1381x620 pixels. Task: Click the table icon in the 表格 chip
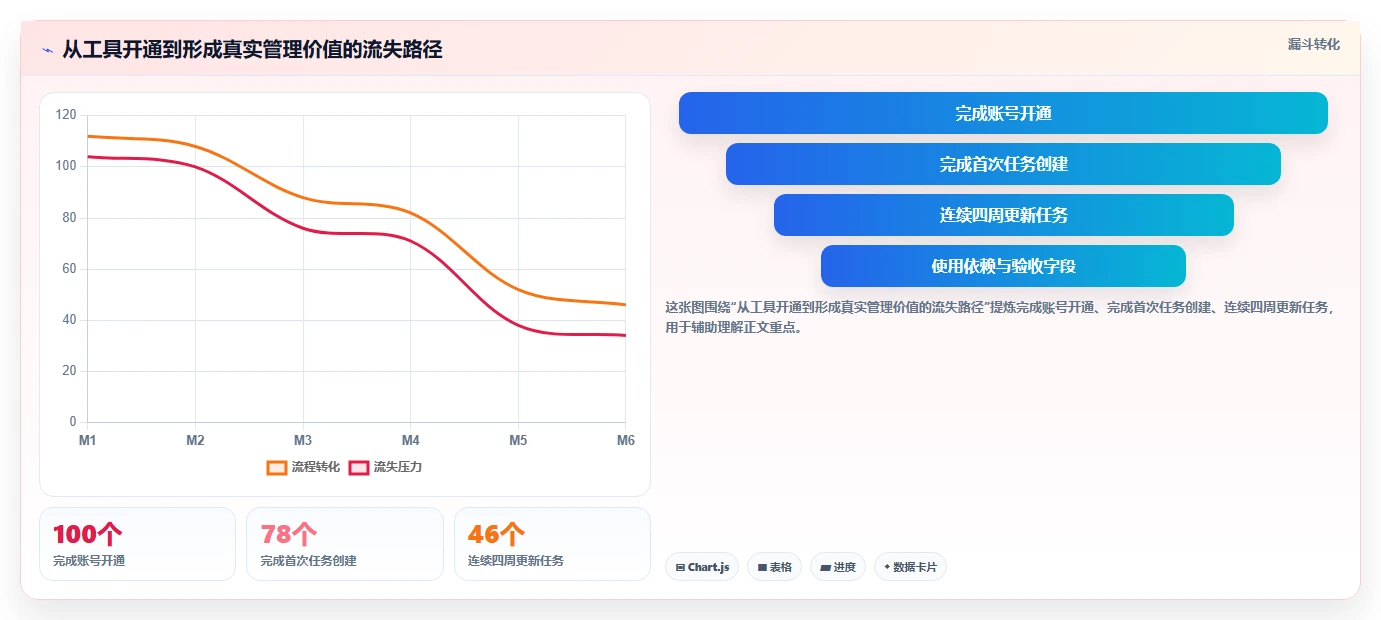[762, 567]
